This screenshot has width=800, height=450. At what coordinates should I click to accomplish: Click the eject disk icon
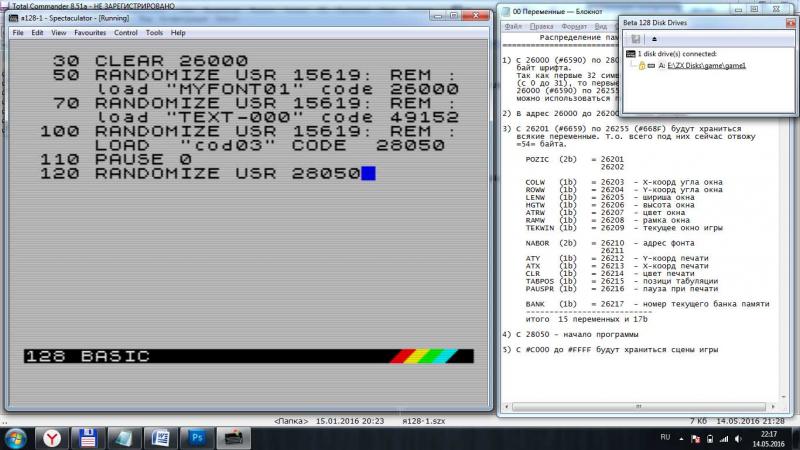(653, 38)
